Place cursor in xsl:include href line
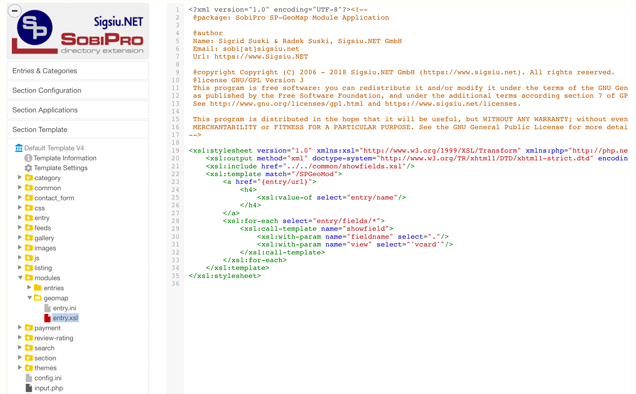This screenshot has height=394, width=636. pyautogui.click(x=310, y=166)
